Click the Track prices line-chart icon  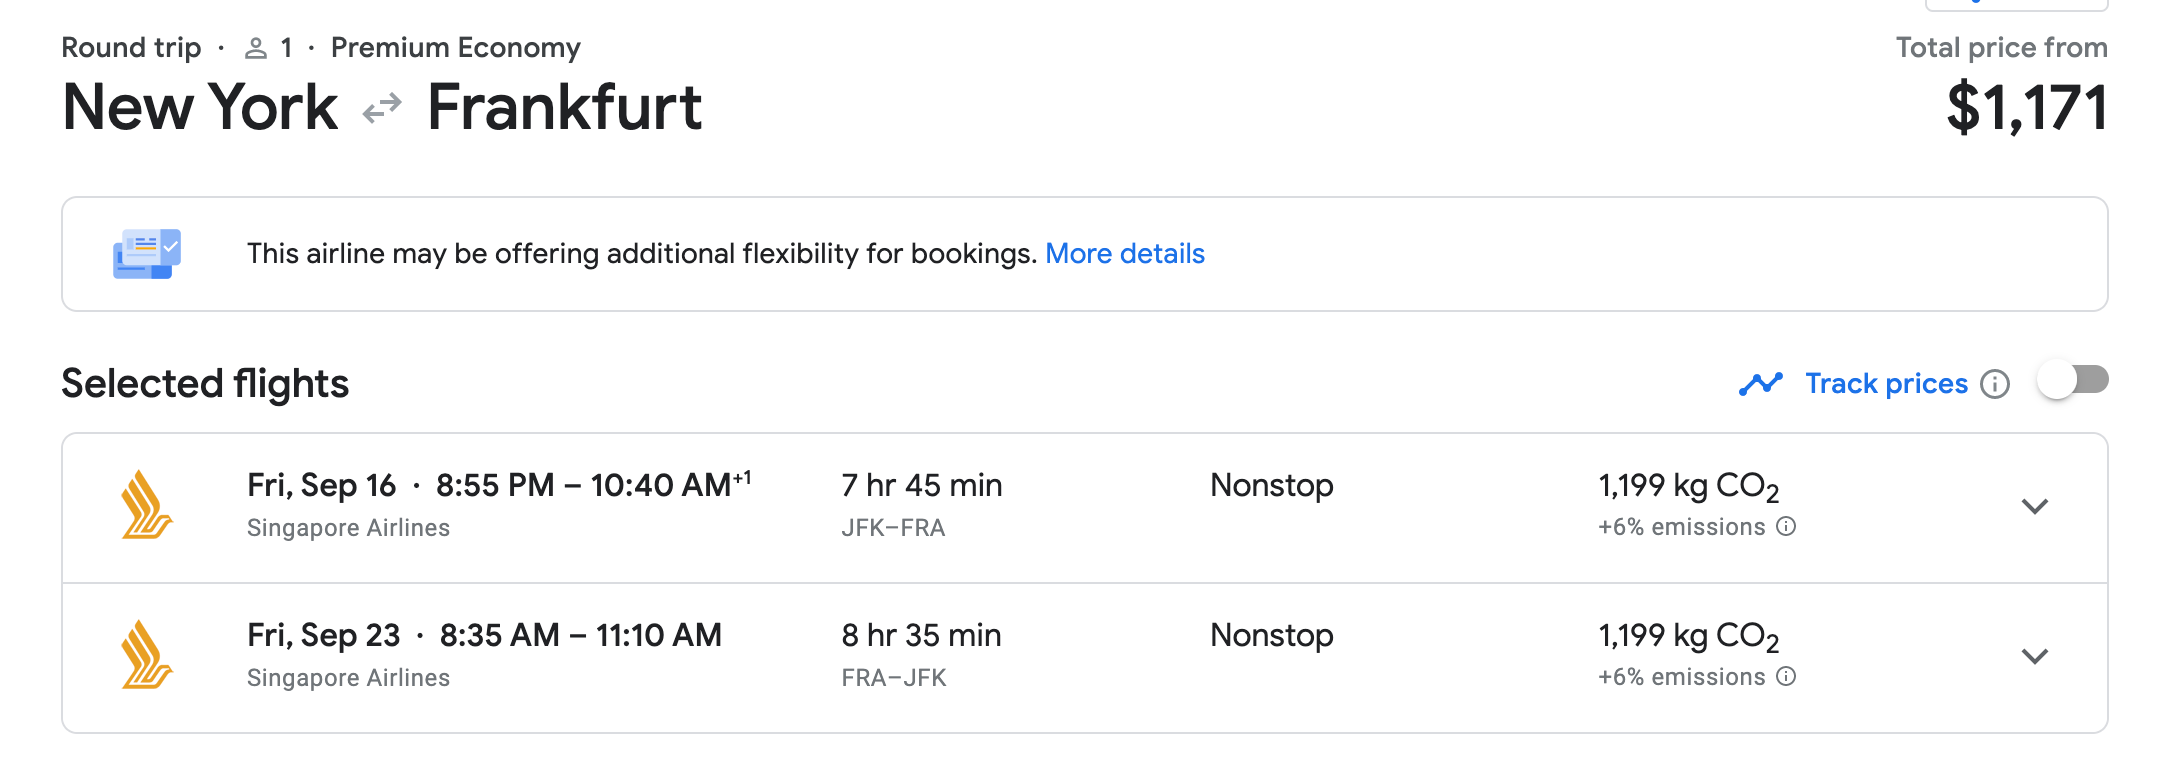(x=1760, y=383)
